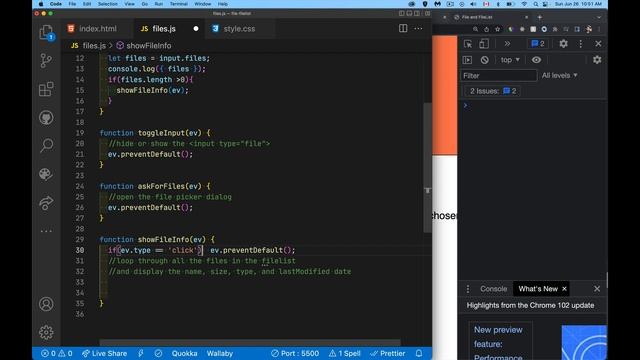Select the files.js editor tab

click(x=163, y=29)
